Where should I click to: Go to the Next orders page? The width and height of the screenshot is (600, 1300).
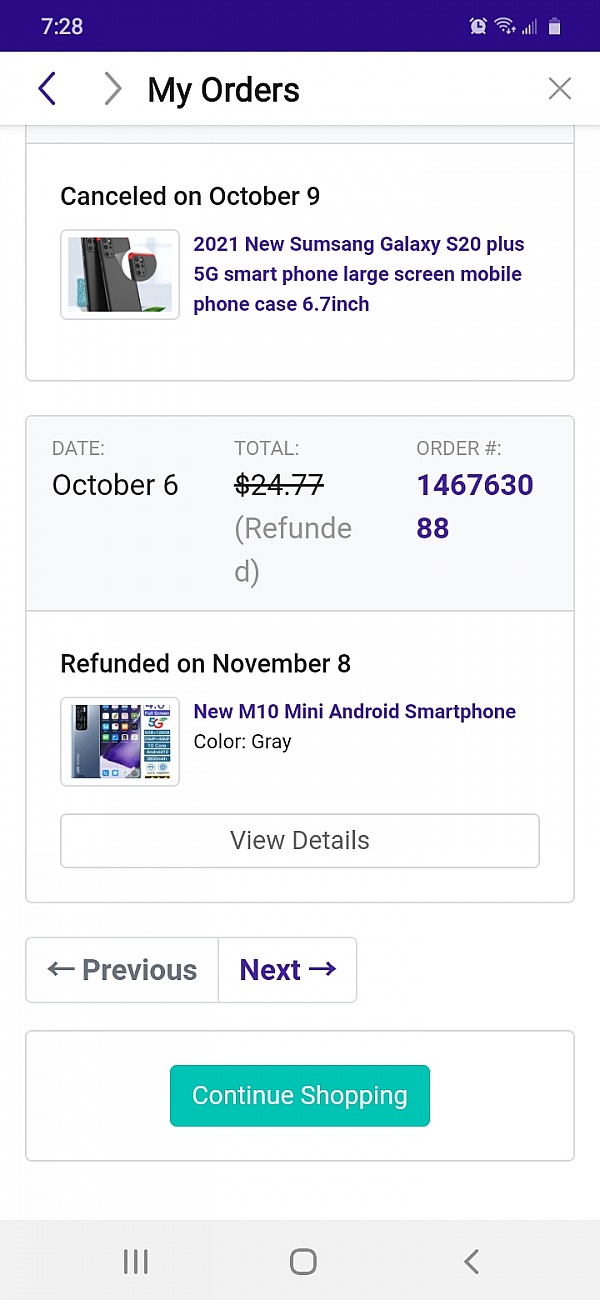tap(287, 970)
